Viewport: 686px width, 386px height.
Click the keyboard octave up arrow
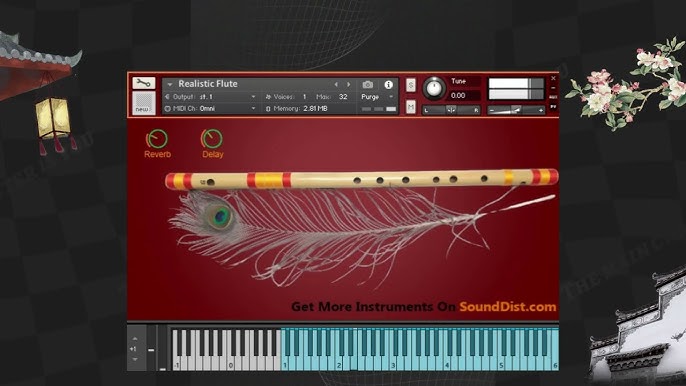pyautogui.click(x=135, y=339)
